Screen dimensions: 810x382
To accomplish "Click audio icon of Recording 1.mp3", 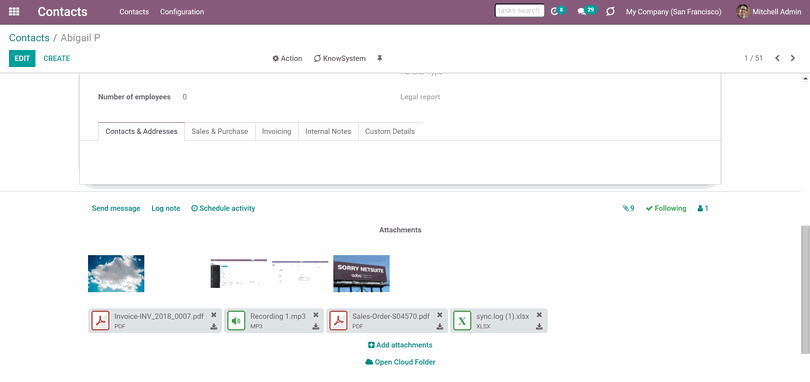I will pos(236,320).
